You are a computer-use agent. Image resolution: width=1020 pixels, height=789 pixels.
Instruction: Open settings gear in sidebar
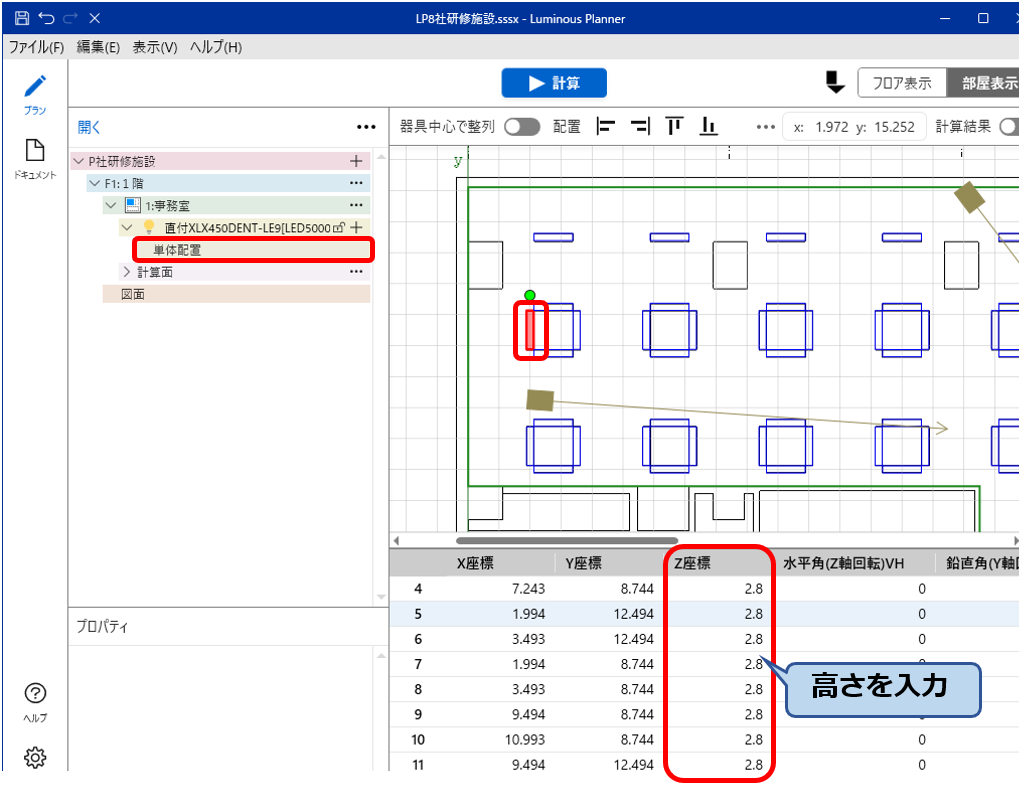click(x=35, y=758)
